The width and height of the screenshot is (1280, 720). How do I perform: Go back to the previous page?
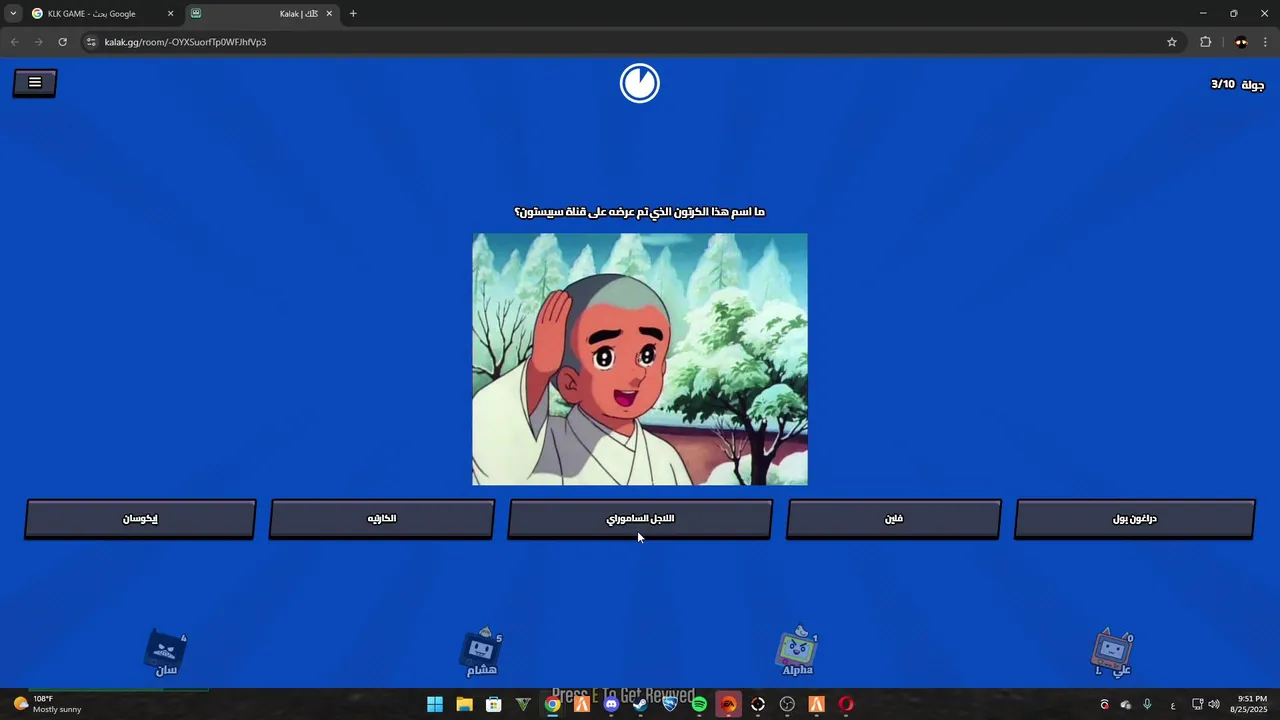coord(14,42)
